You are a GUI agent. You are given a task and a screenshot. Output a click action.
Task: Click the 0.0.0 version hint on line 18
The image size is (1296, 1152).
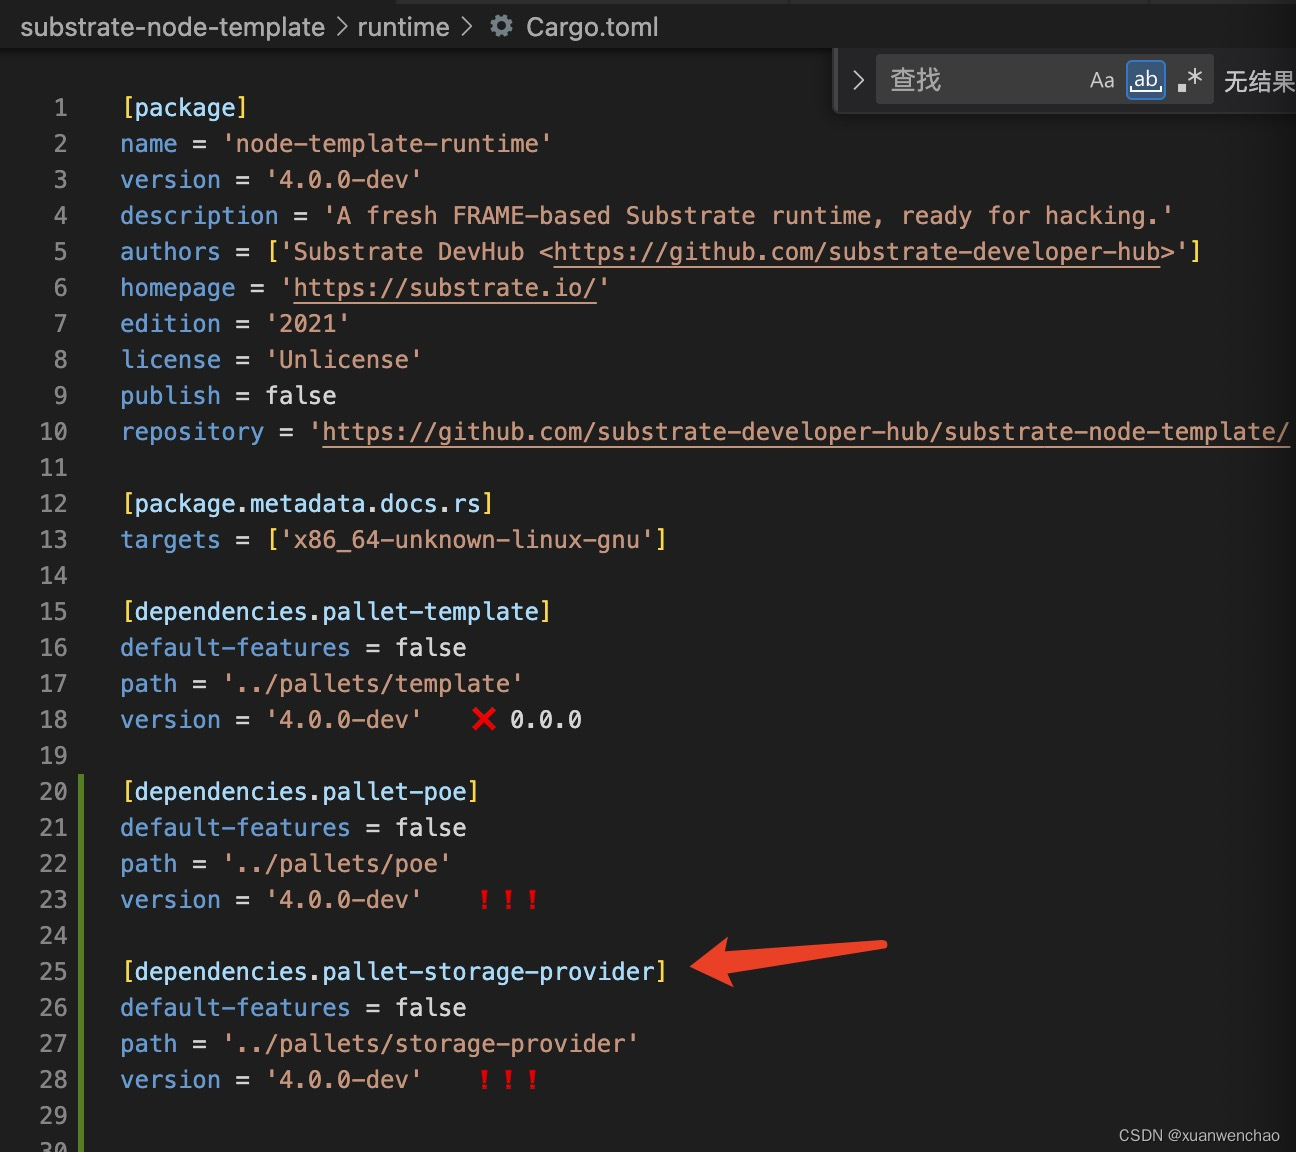tap(546, 720)
